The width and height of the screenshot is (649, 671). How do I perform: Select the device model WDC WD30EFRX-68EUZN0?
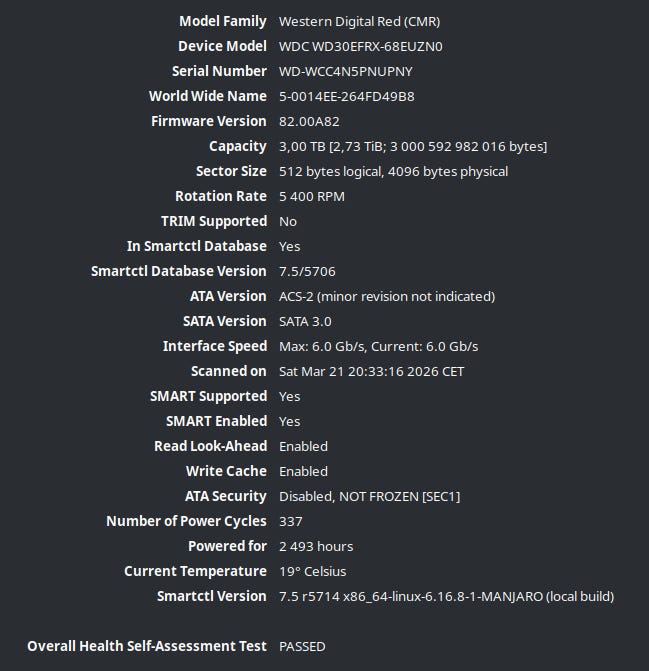click(360, 46)
